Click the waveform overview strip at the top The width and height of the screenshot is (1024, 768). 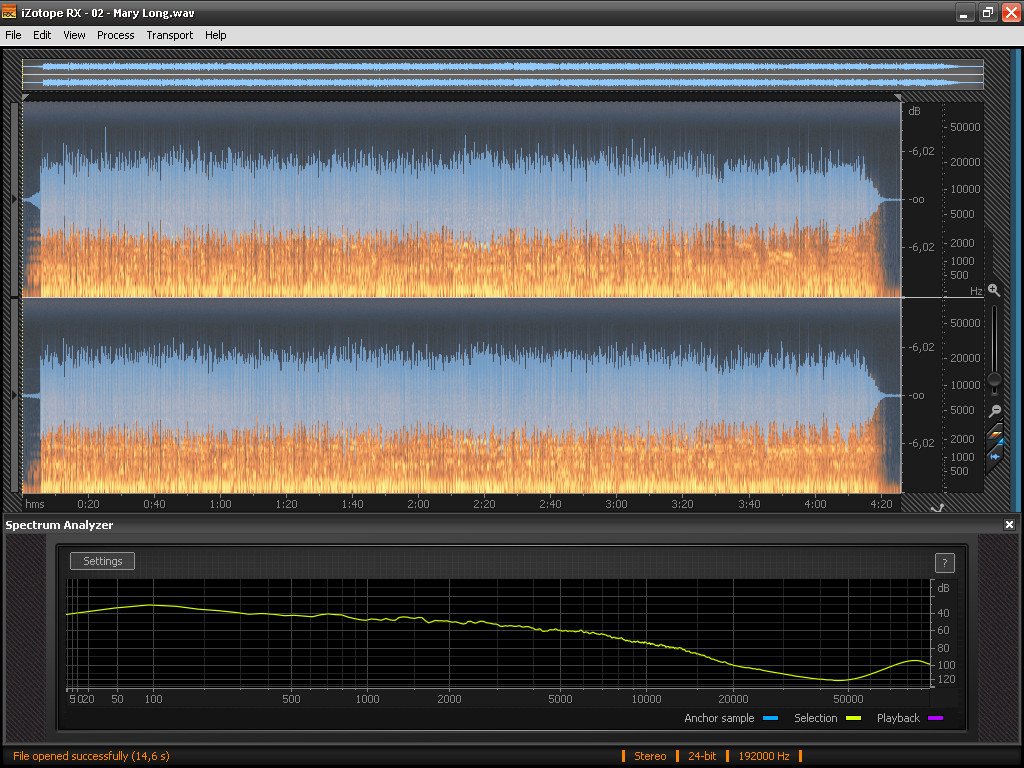click(x=500, y=75)
